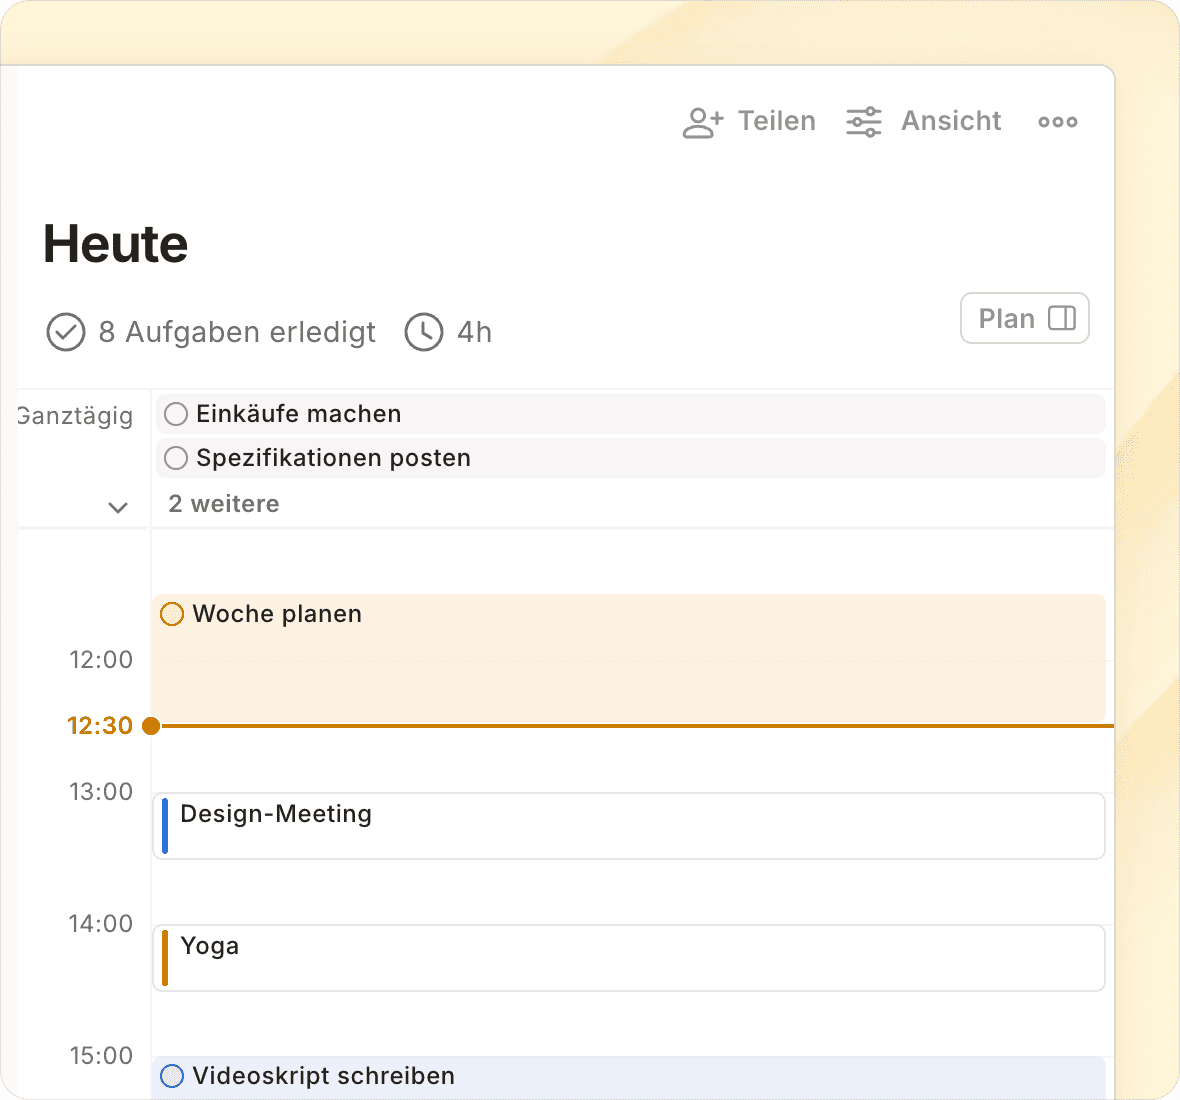The width and height of the screenshot is (1180, 1100).
Task: Expand '2 weitere' all-day tasks
Action: tap(224, 504)
